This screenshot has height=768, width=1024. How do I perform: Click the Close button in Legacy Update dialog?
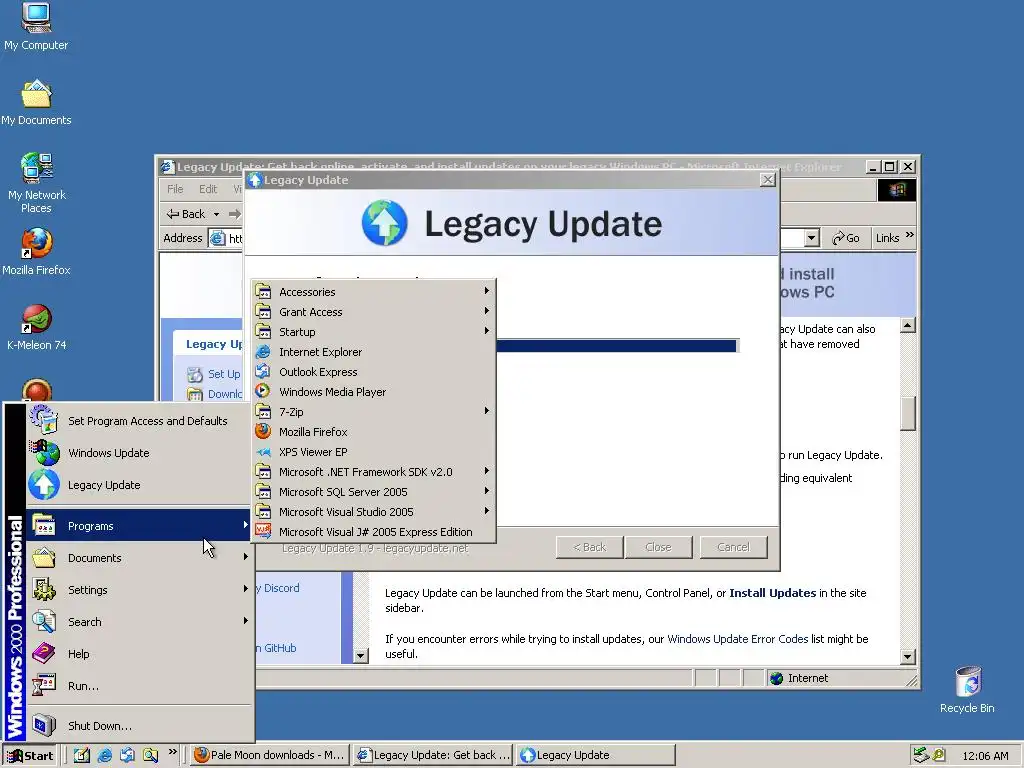click(658, 547)
